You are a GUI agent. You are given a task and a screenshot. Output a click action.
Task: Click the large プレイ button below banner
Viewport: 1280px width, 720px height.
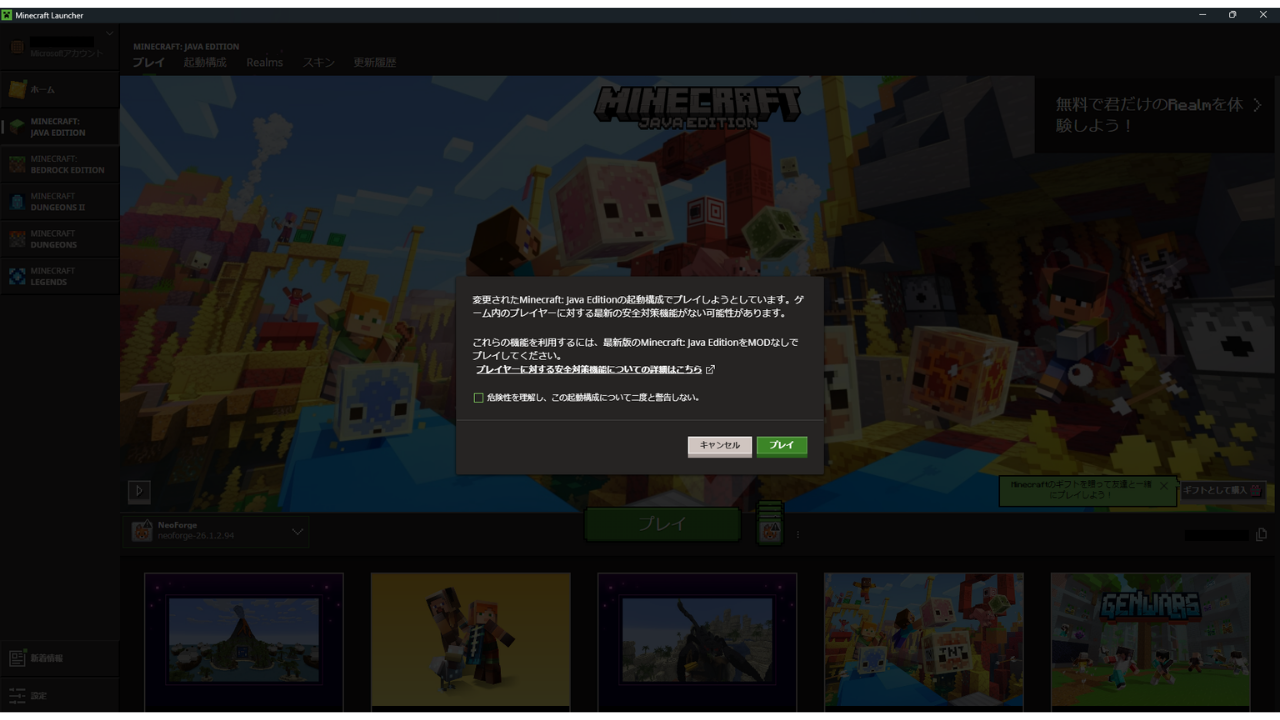click(662, 524)
